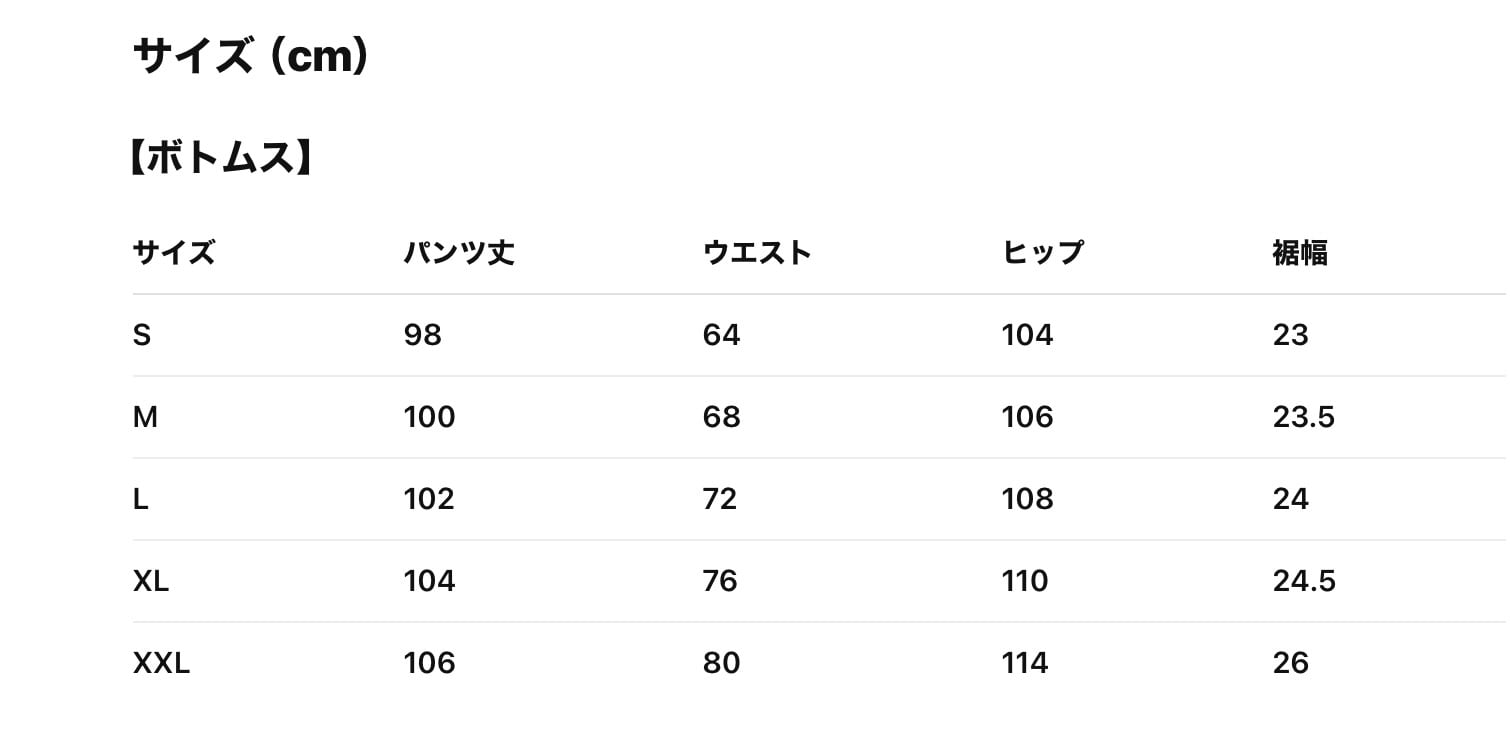1510x743 pixels.
Task: Click the M size row label
Action: (145, 417)
